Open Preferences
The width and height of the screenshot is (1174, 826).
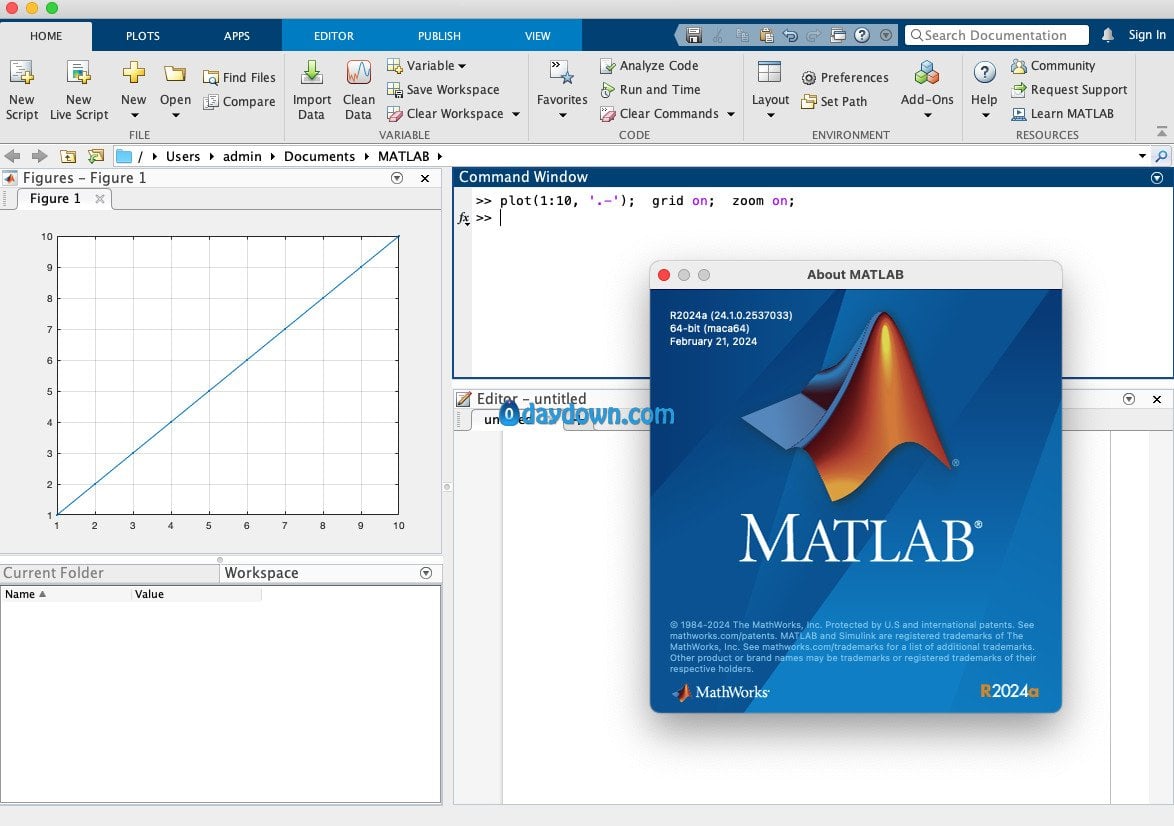click(845, 77)
